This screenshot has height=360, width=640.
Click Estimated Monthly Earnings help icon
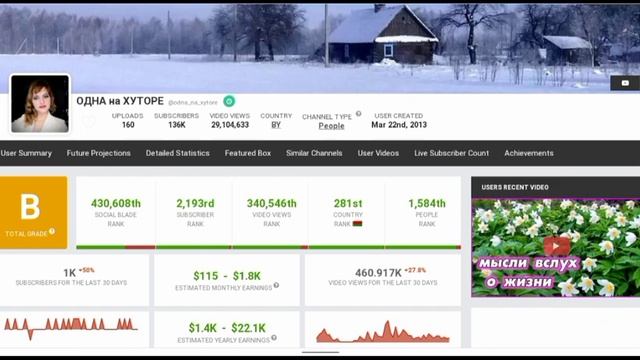[x=276, y=285]
